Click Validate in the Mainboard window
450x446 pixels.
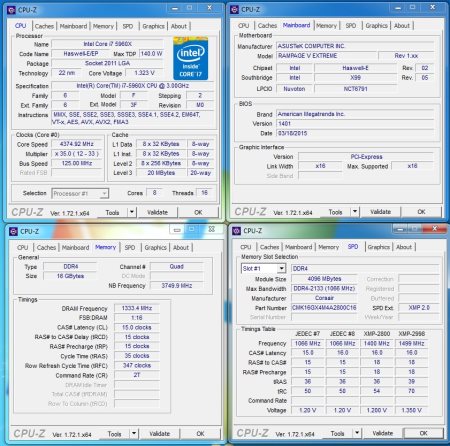coord(381,212)
